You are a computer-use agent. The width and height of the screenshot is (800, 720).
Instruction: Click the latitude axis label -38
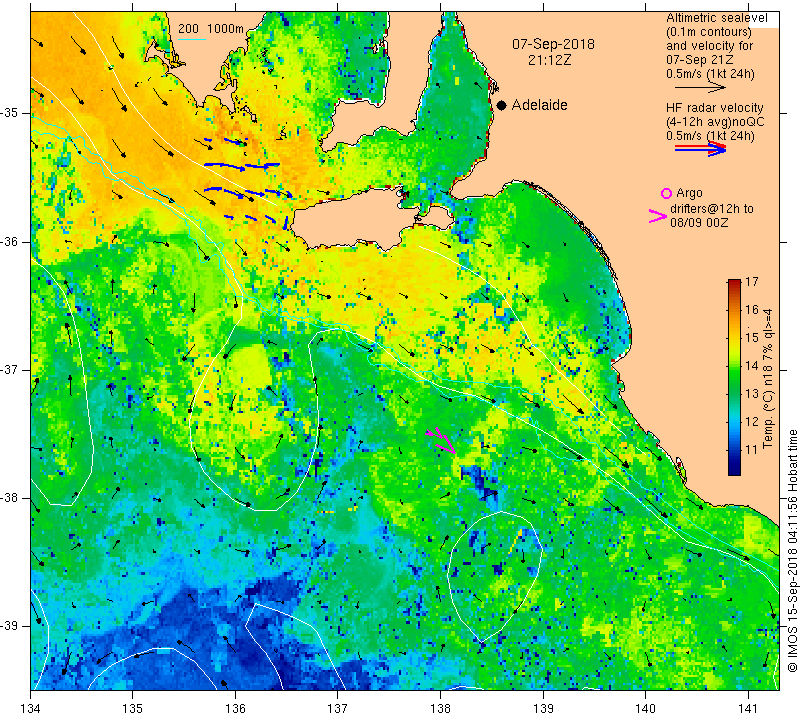click(11, 498)
